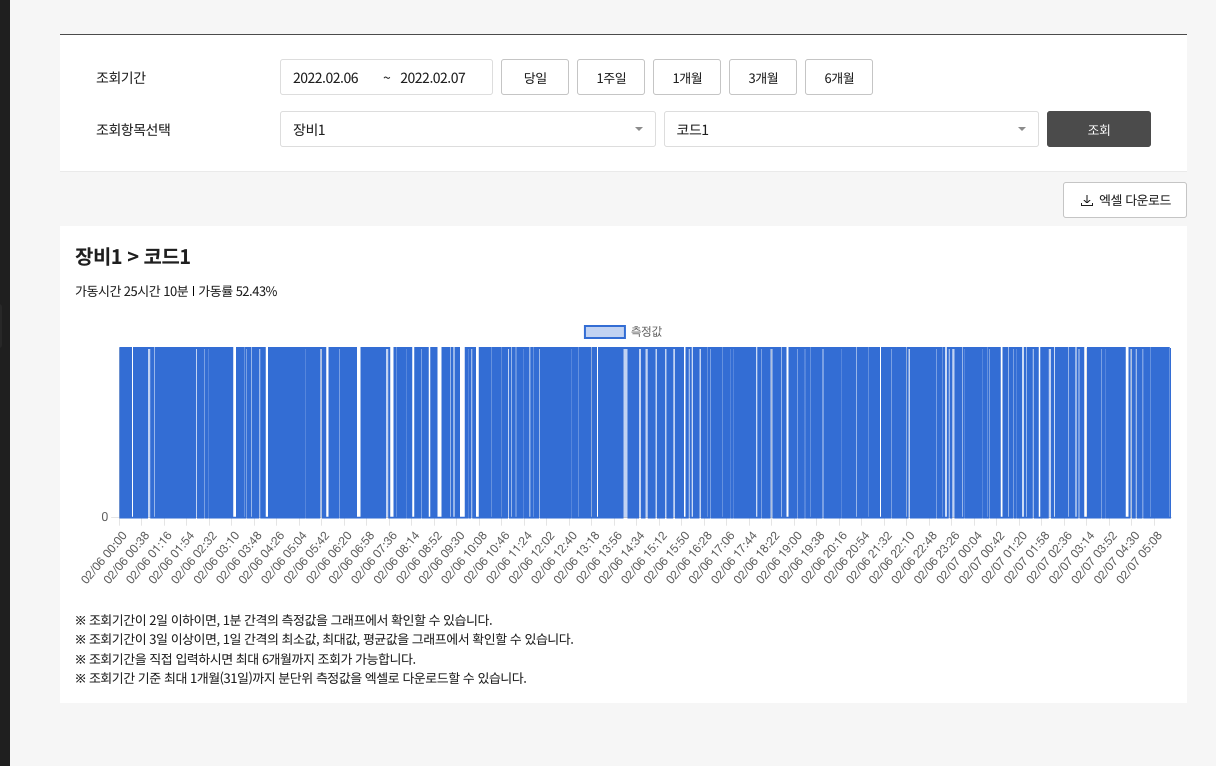1216x766 pixels.
Task: Click the start date 2022.02.06 field
Action: [x=326, y=78]
